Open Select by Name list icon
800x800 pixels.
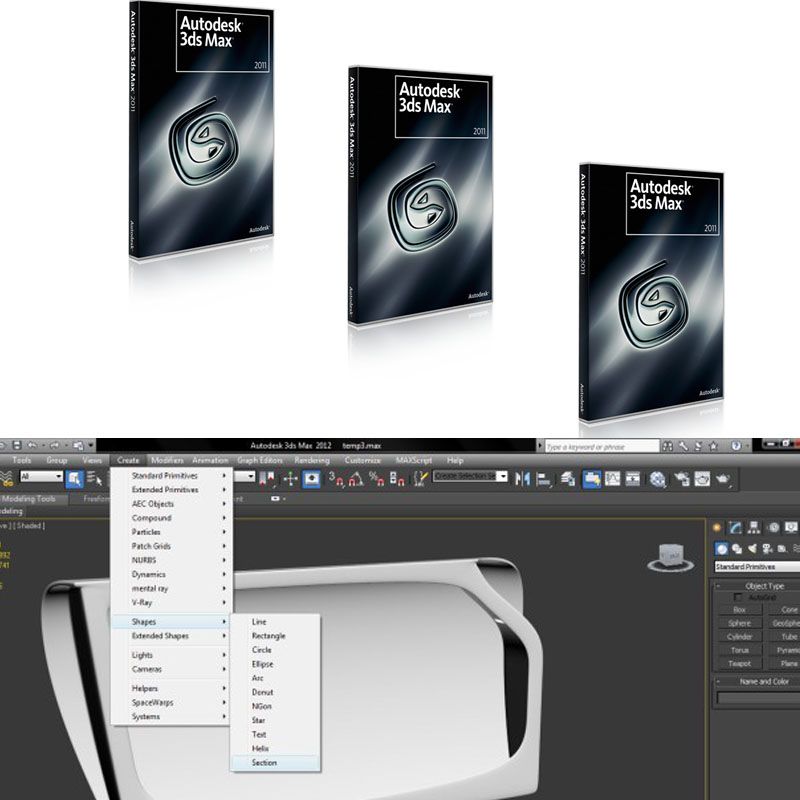(x=94, y=479)
